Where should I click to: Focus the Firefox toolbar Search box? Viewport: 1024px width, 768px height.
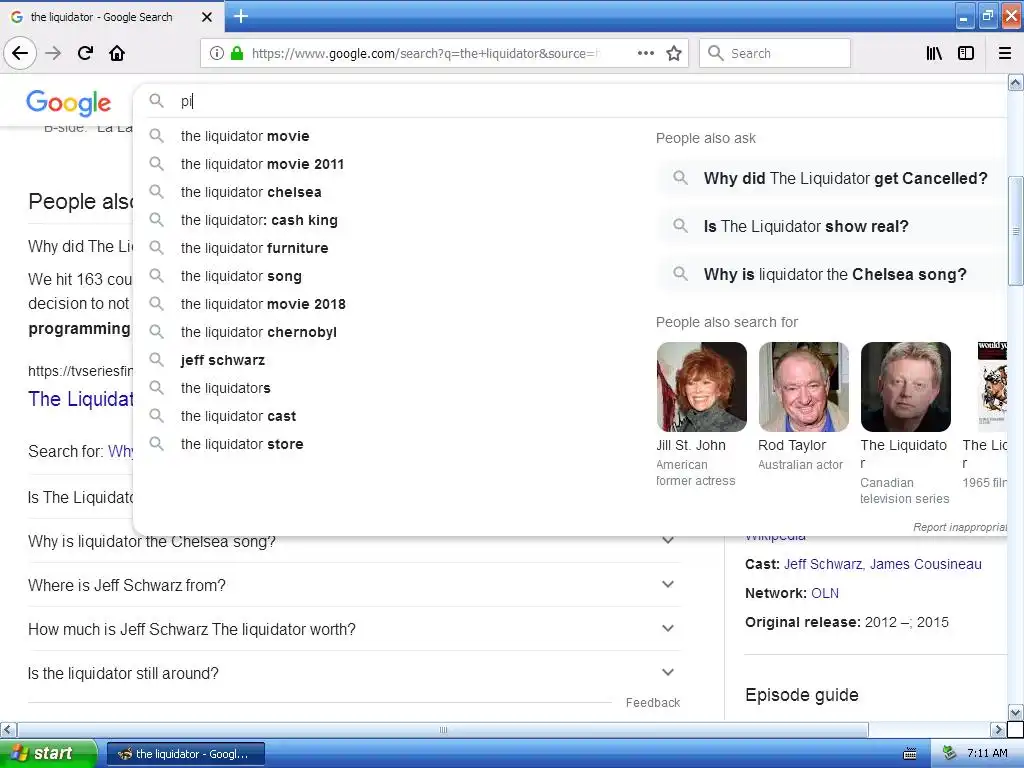[x=775, y=54]
